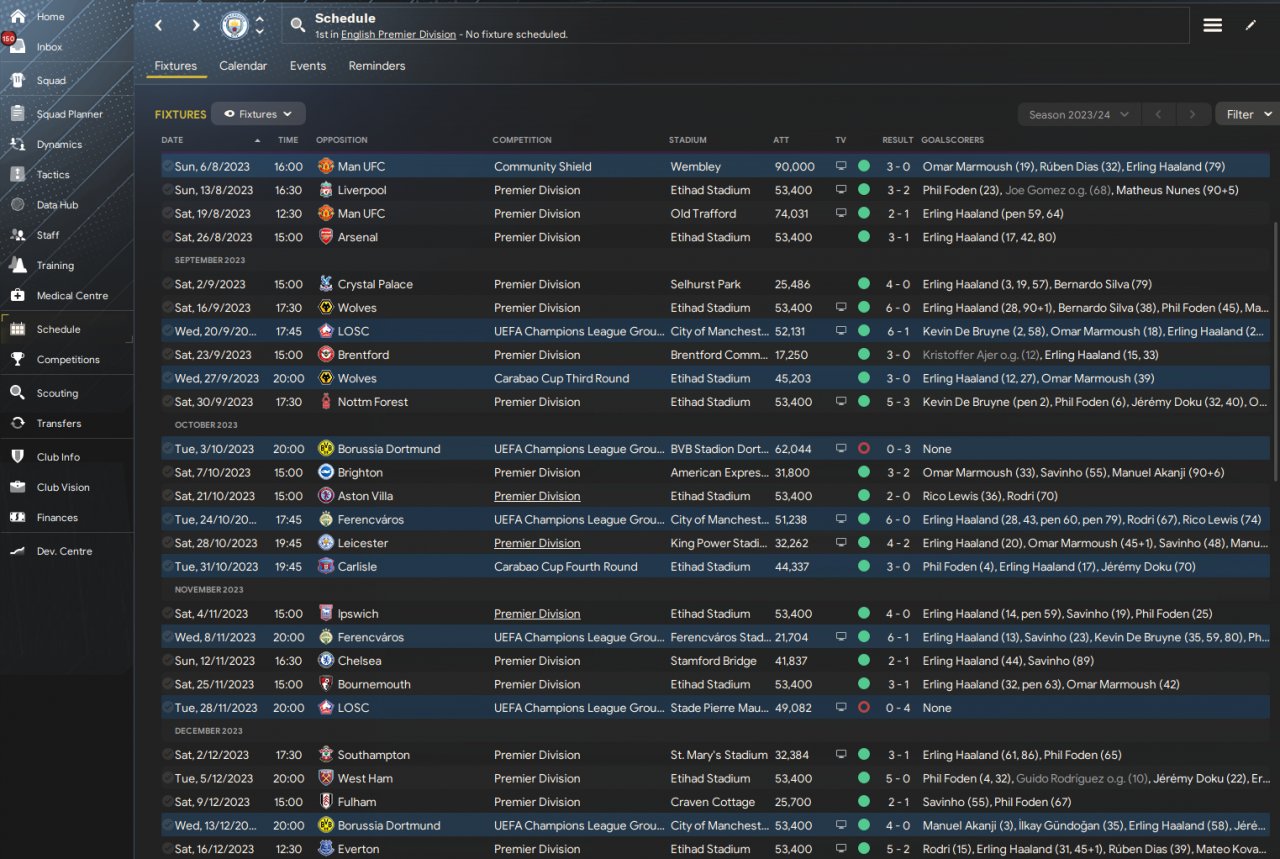1280x859 pixels.
Task: Select the Carlisle opposition name
Action: 357,567
